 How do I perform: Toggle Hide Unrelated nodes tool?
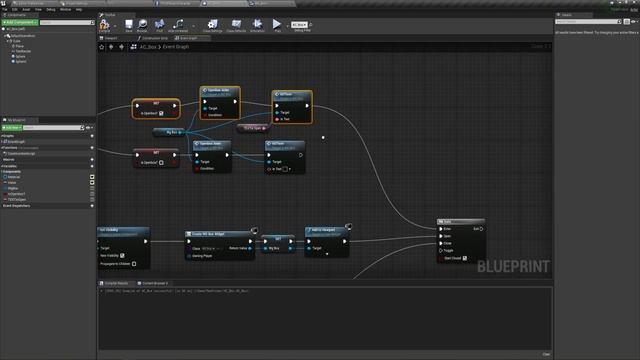[178, 24]
